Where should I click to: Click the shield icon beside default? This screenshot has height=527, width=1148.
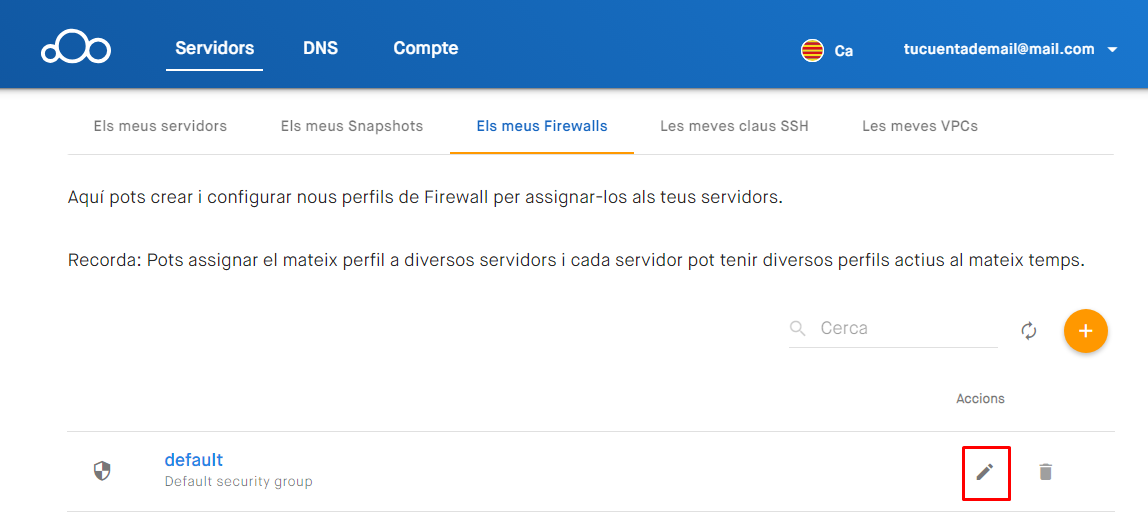tap(102, 470)
